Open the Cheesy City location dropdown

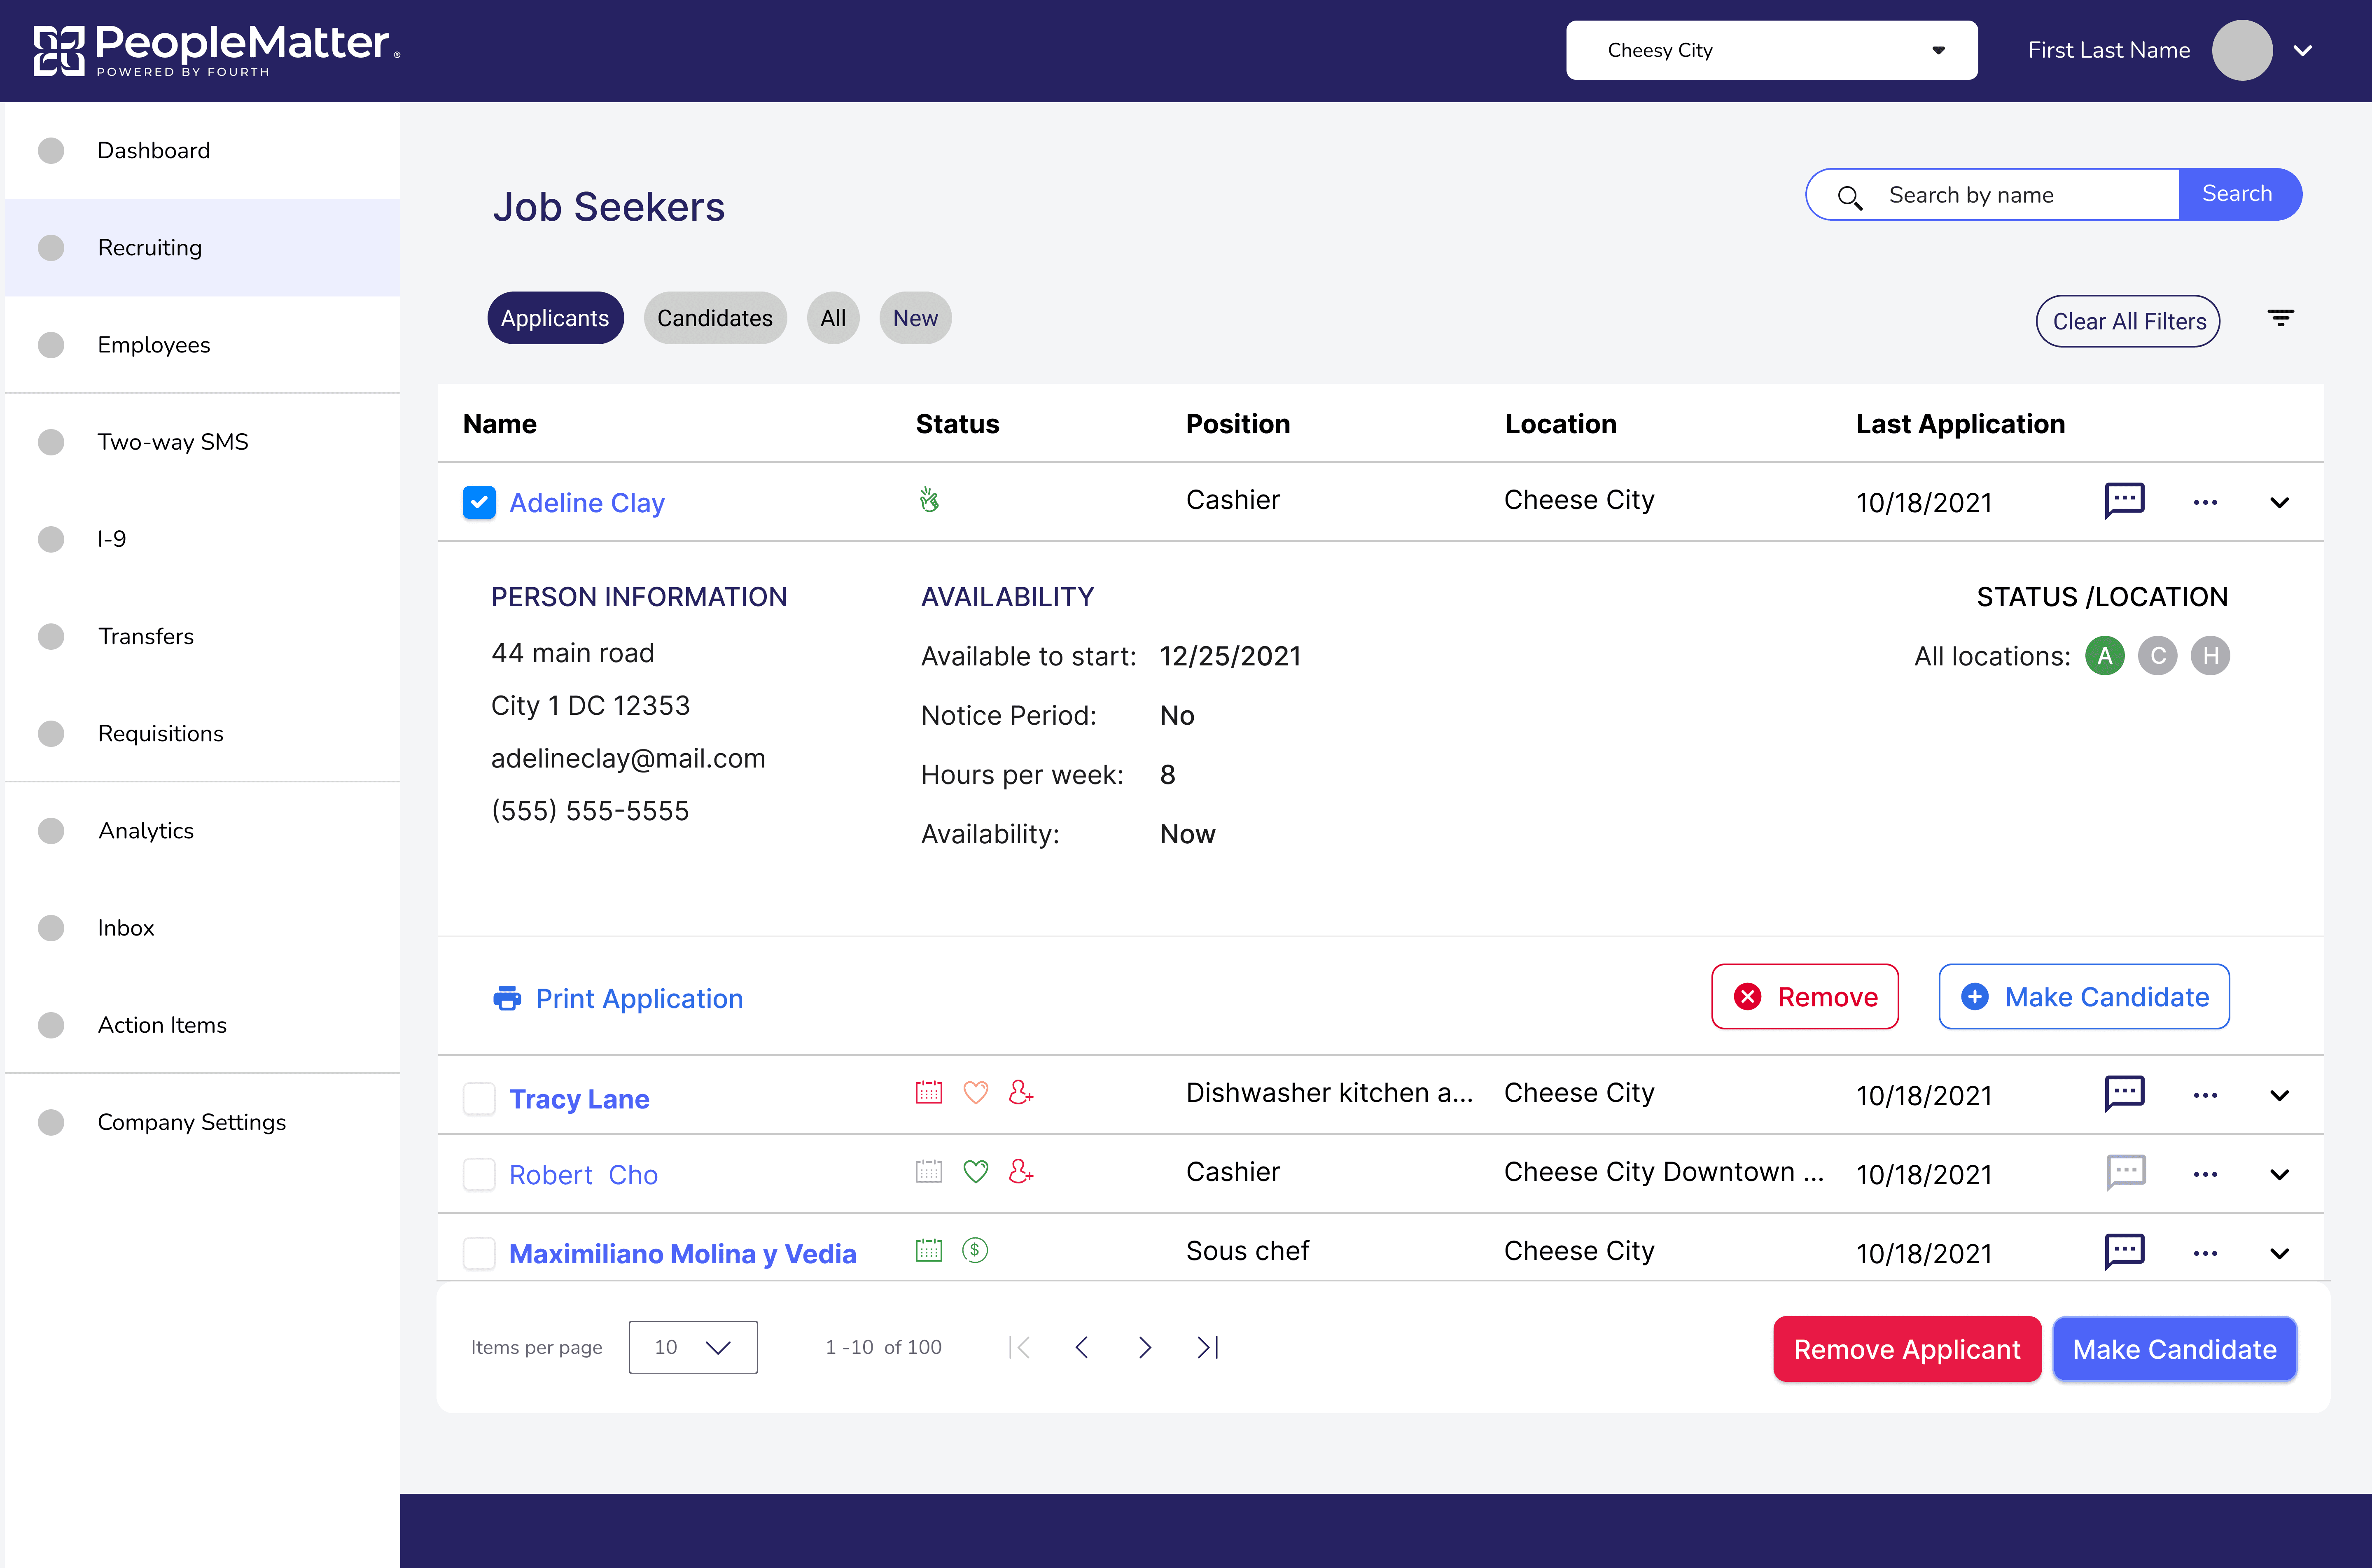[x=1771, y=50]
